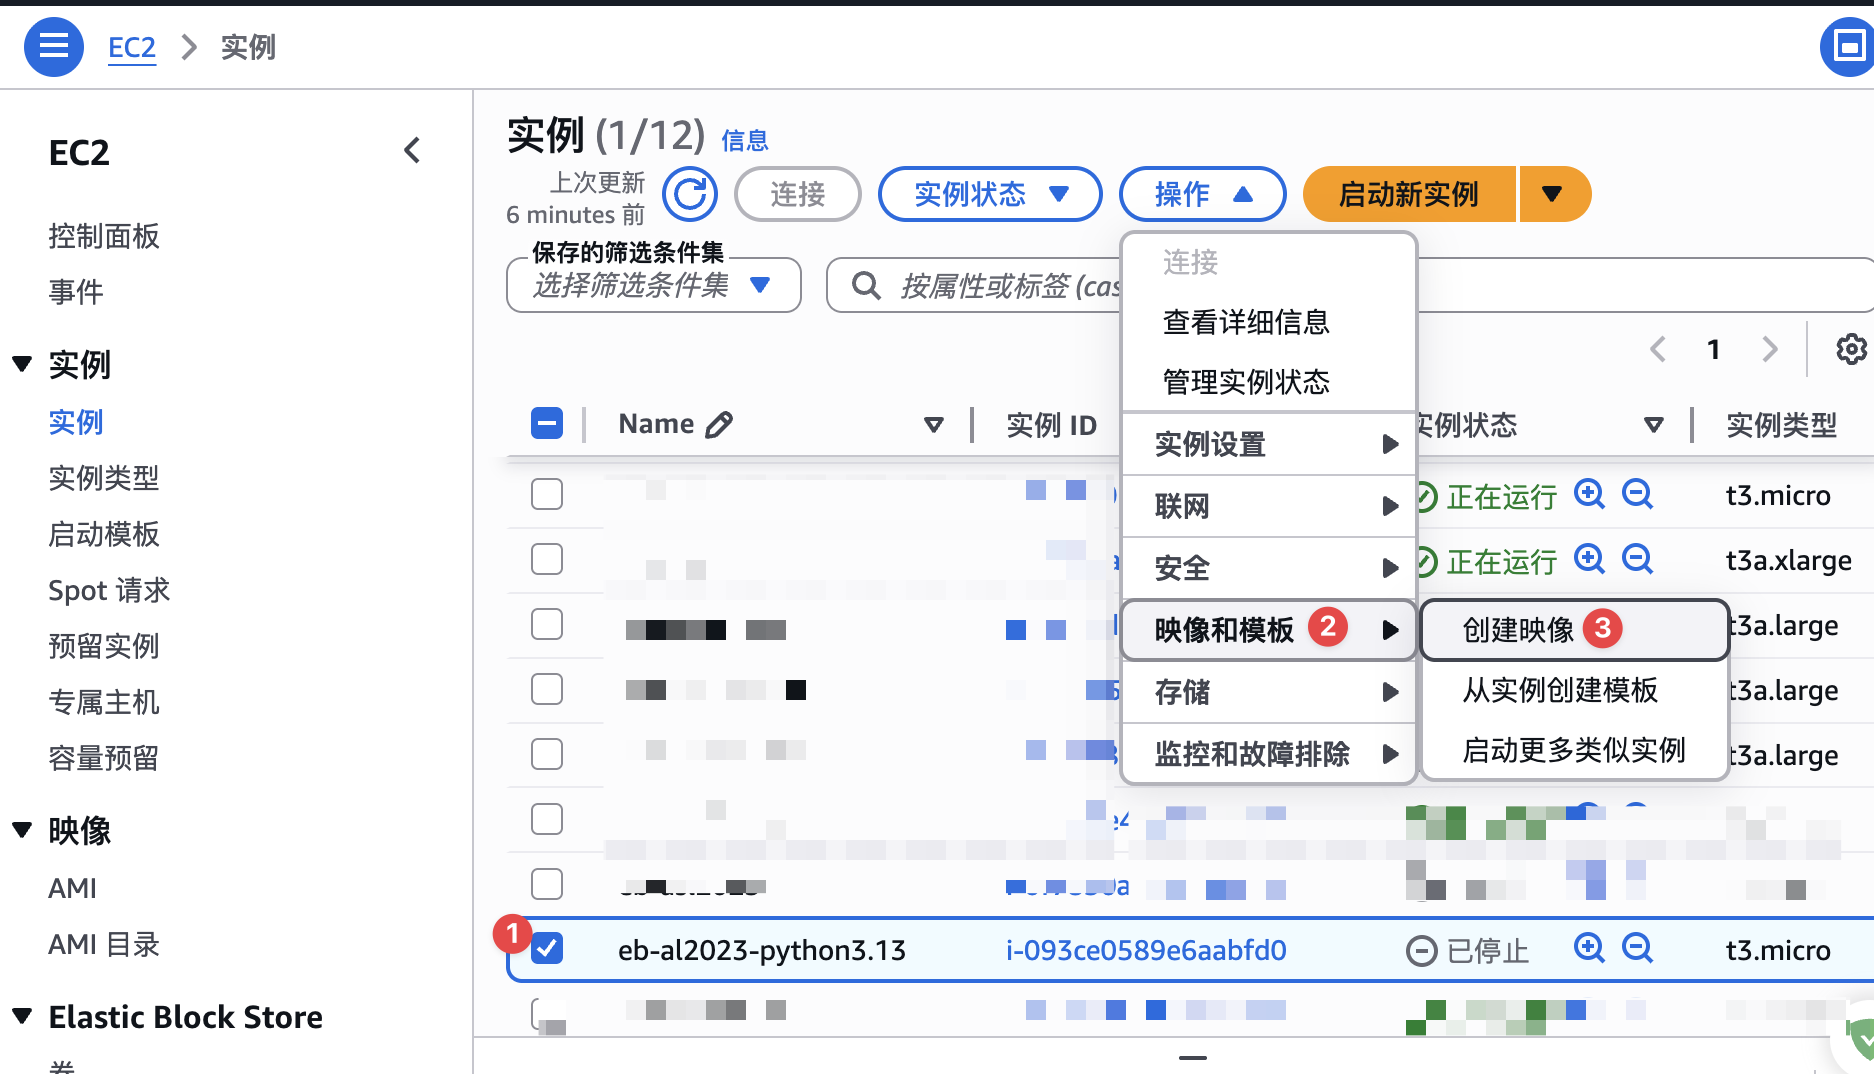Zoom-in filter icon on the t3a.xlarge row
Screen dimensions: 1874x1074
click(x=1589, y=559)
